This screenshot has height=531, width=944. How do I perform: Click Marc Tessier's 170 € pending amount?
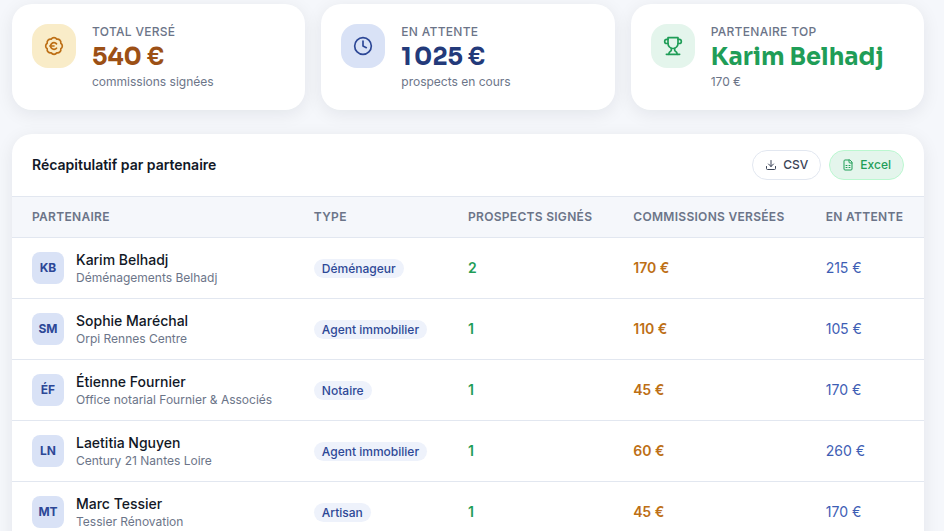point(843,512)
